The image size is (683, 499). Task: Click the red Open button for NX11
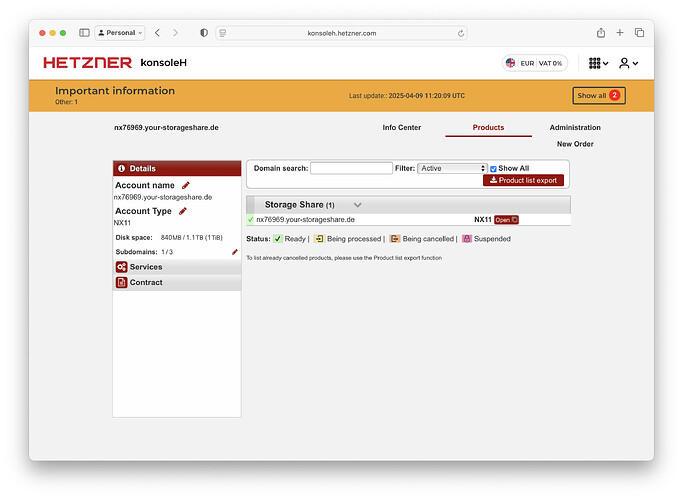click(506, 220)
